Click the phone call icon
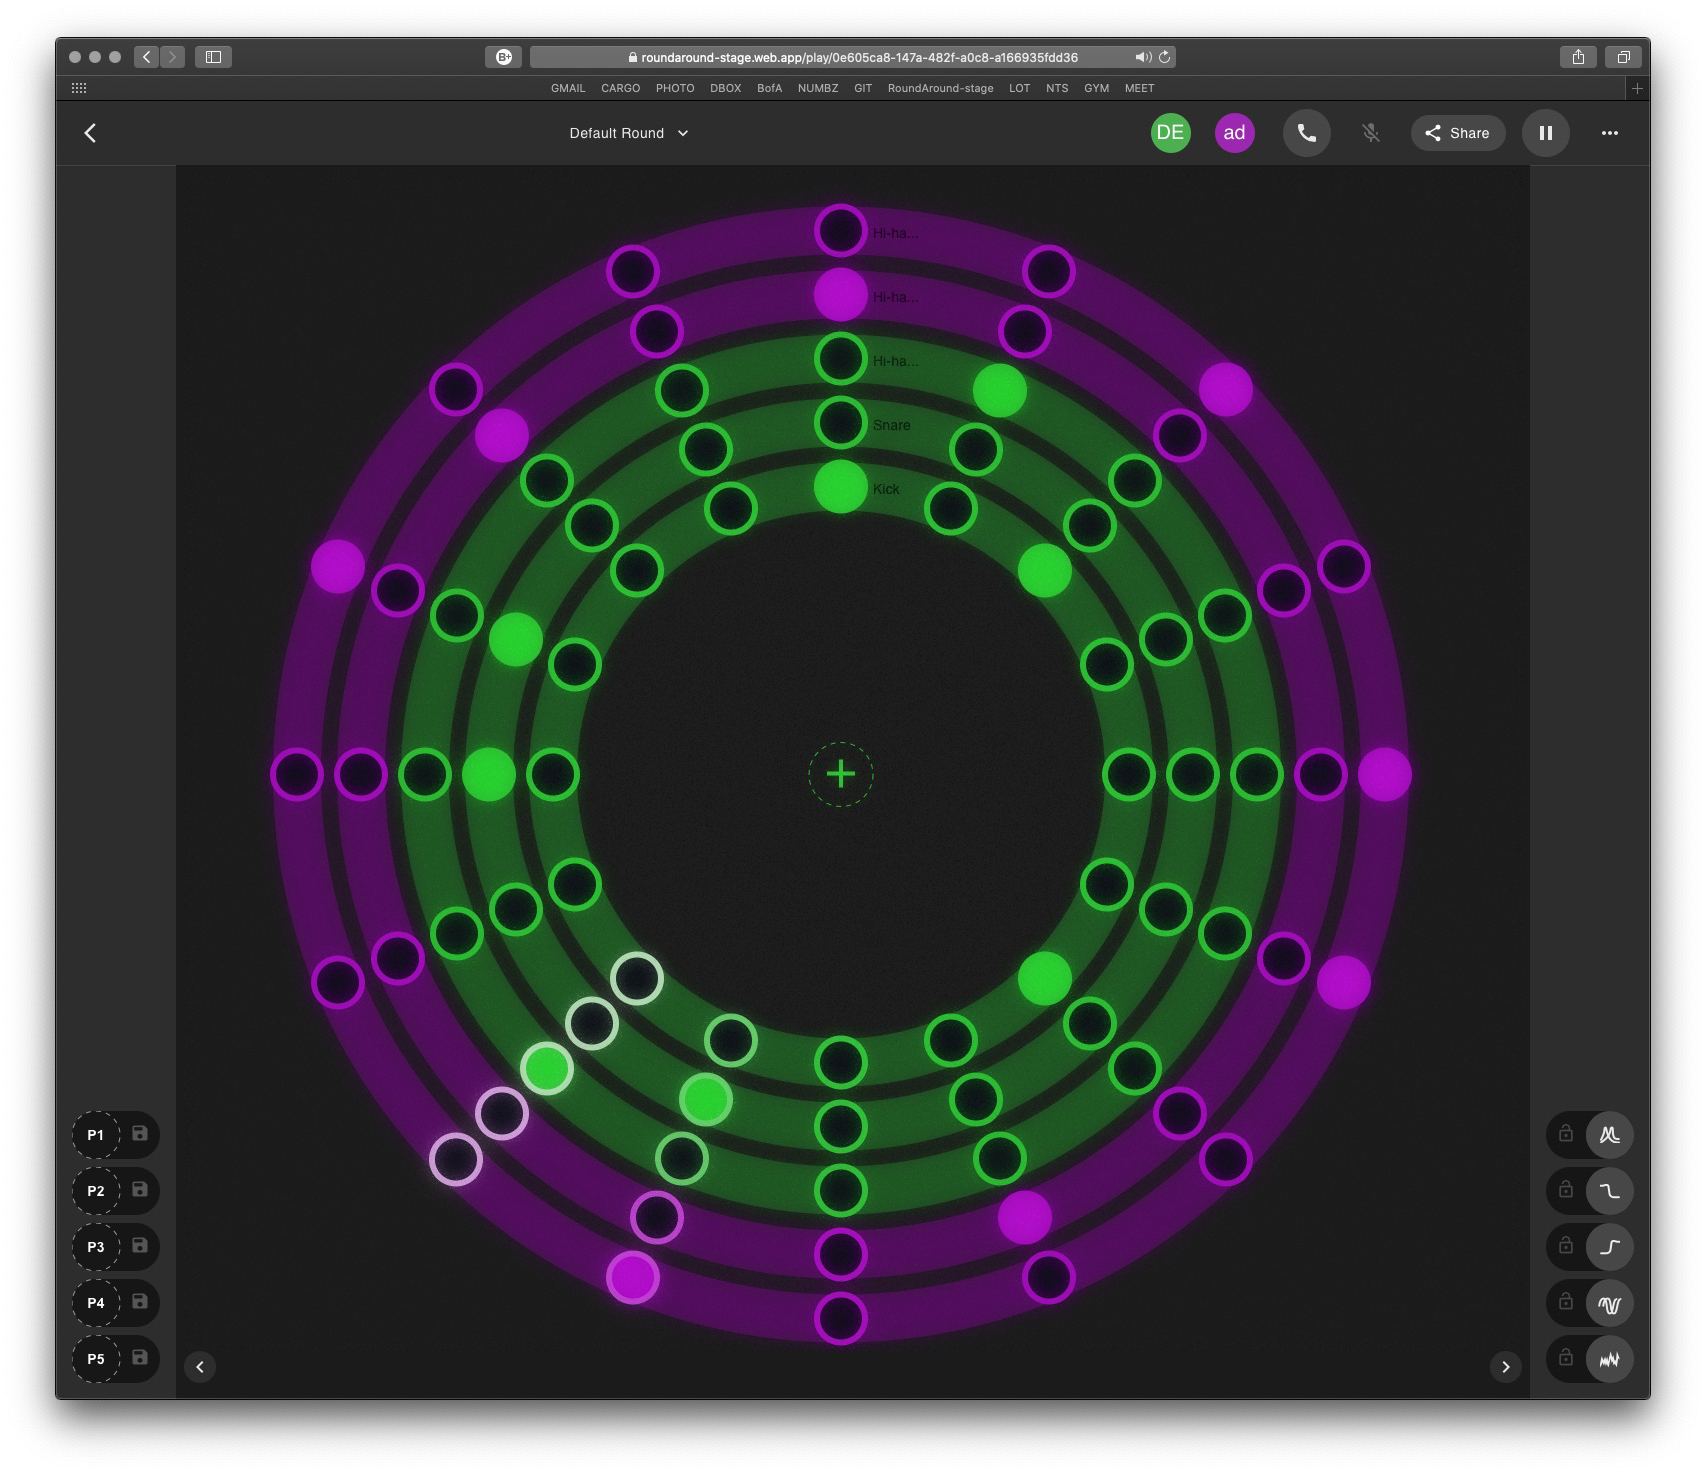This screenshot has width=1706, height=1473. coord(1306,133)
